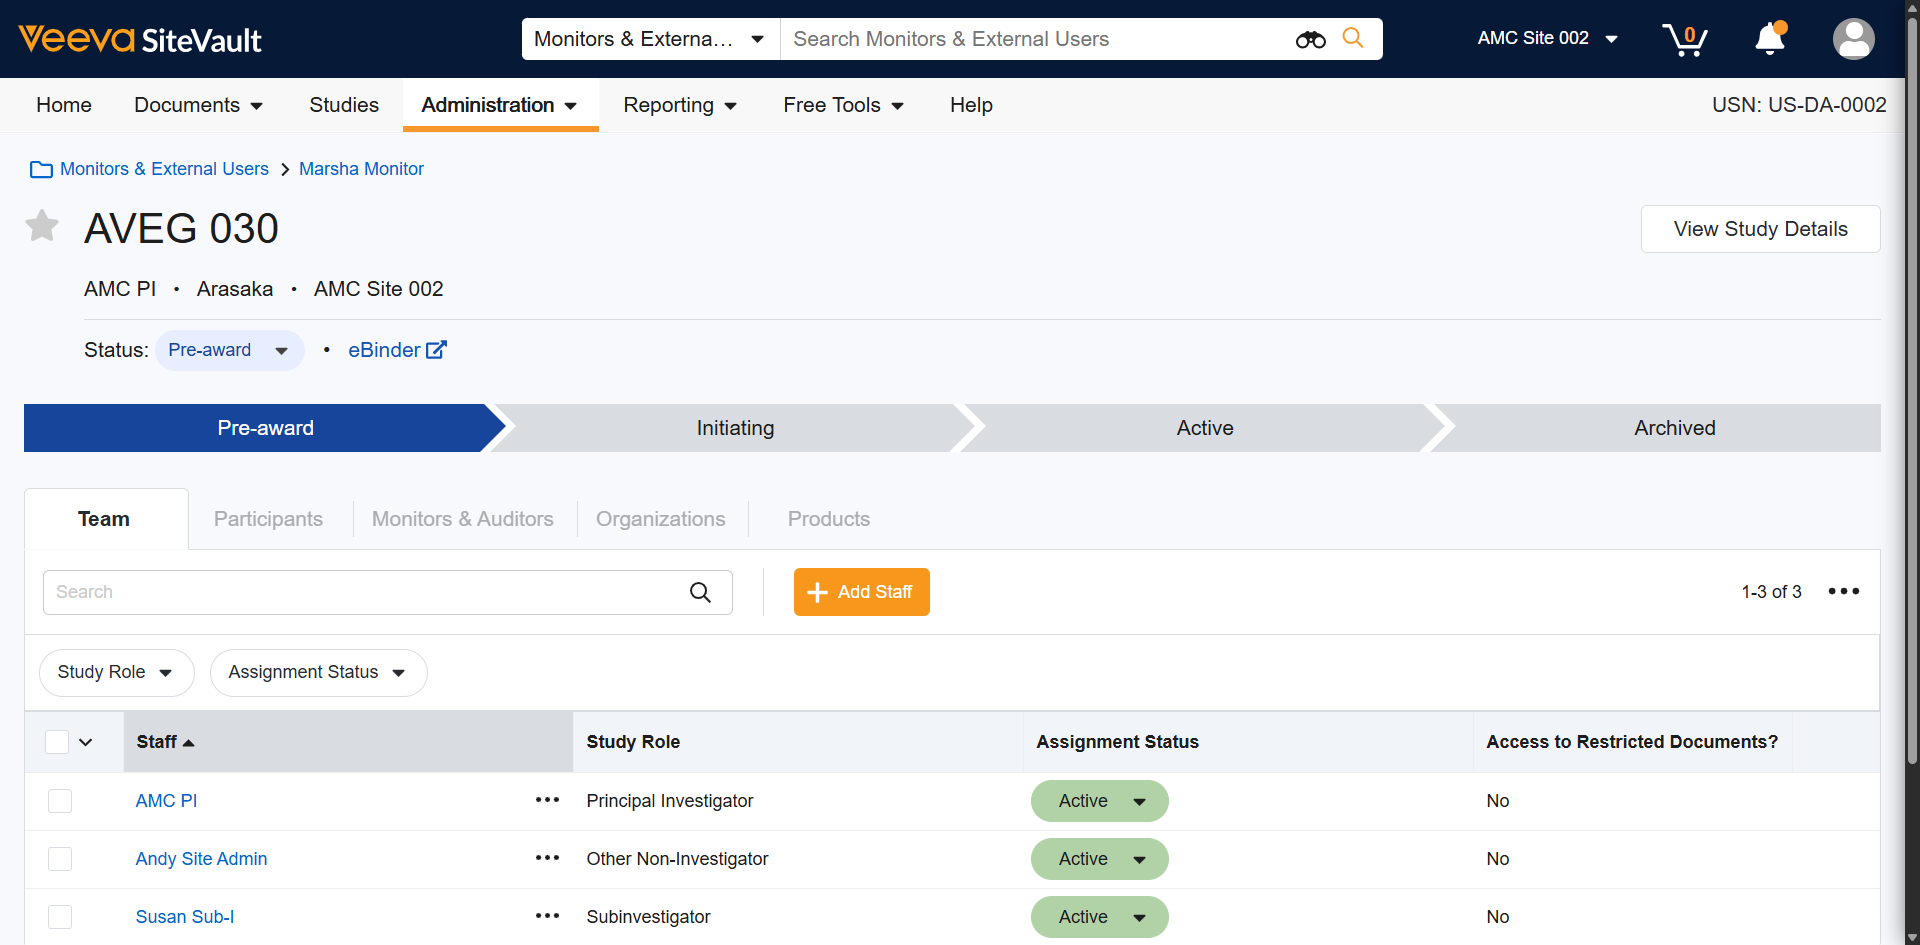Open the table options ellipsis menu
Screen dimensions: 1920x945
1843,591
